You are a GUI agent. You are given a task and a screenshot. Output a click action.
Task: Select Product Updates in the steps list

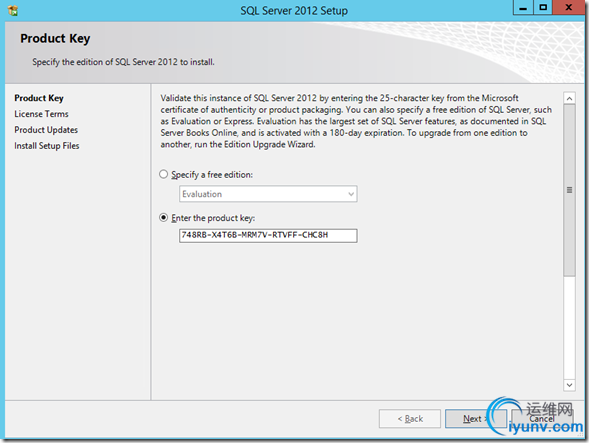[46, 130]
